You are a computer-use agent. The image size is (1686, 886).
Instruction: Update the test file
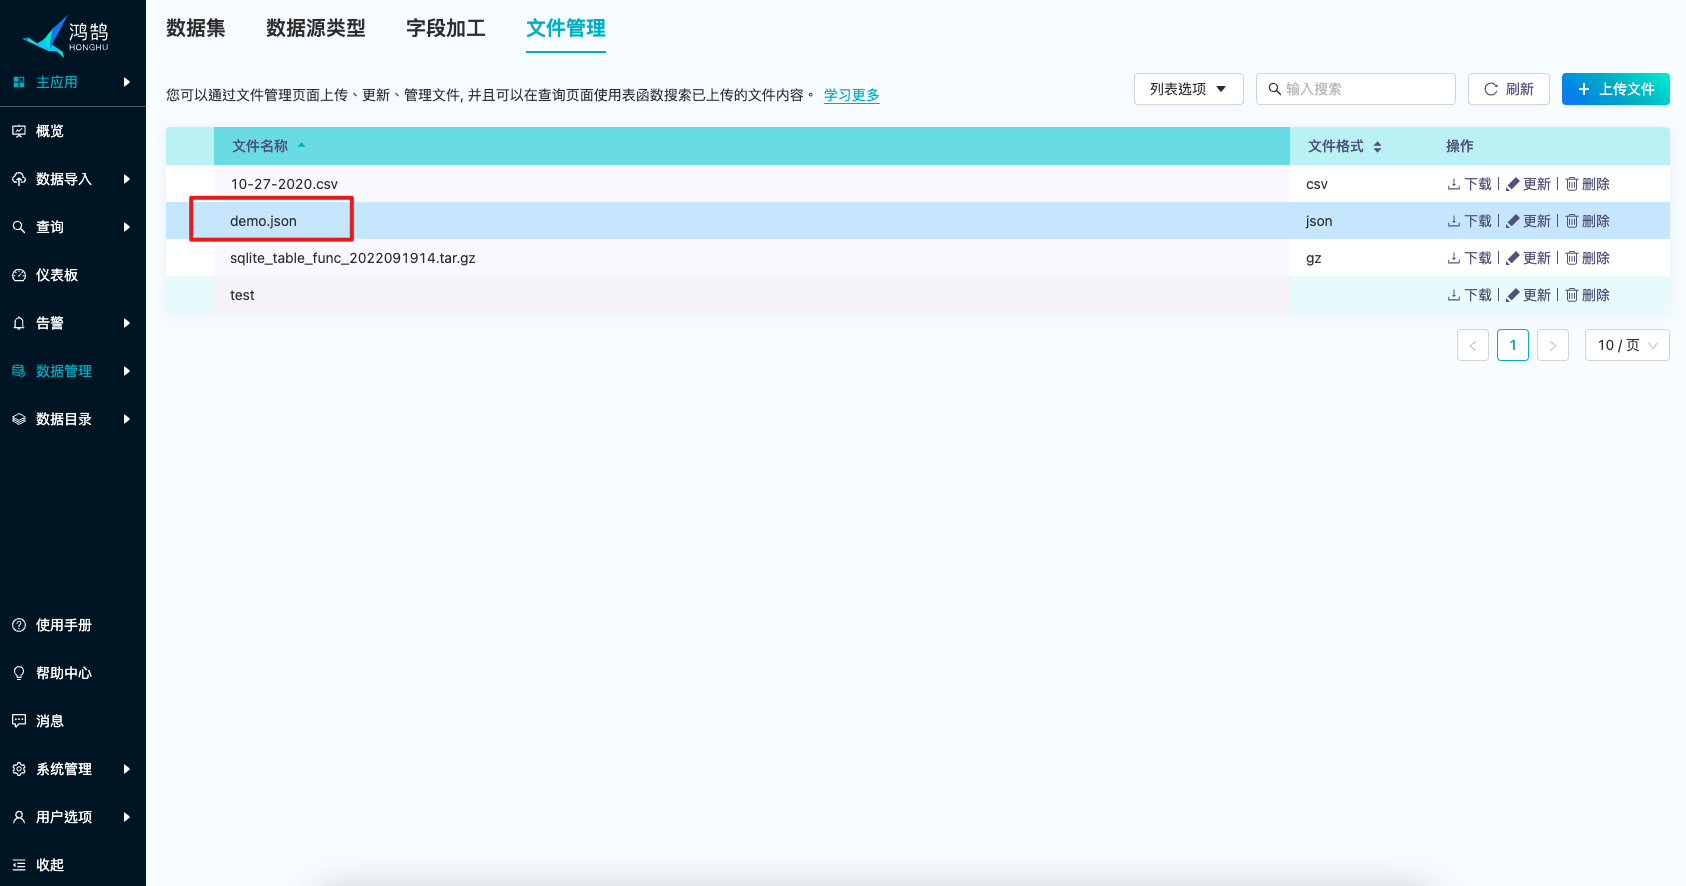1528,295
